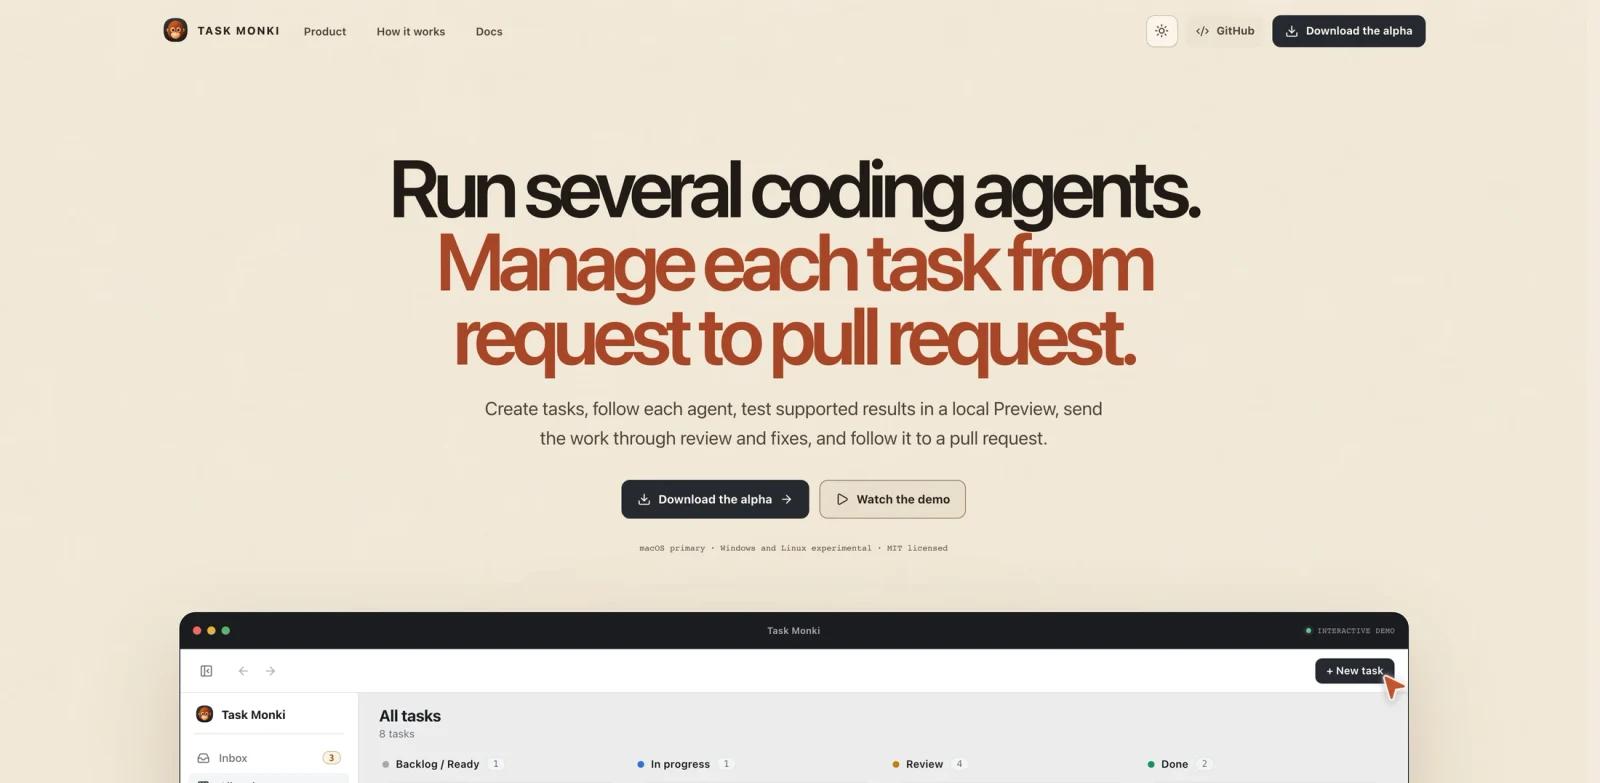Click the count 2 beside Done
Image resolution: width=1600 pixels, height=783 pixels.
tap(1204, 764)
